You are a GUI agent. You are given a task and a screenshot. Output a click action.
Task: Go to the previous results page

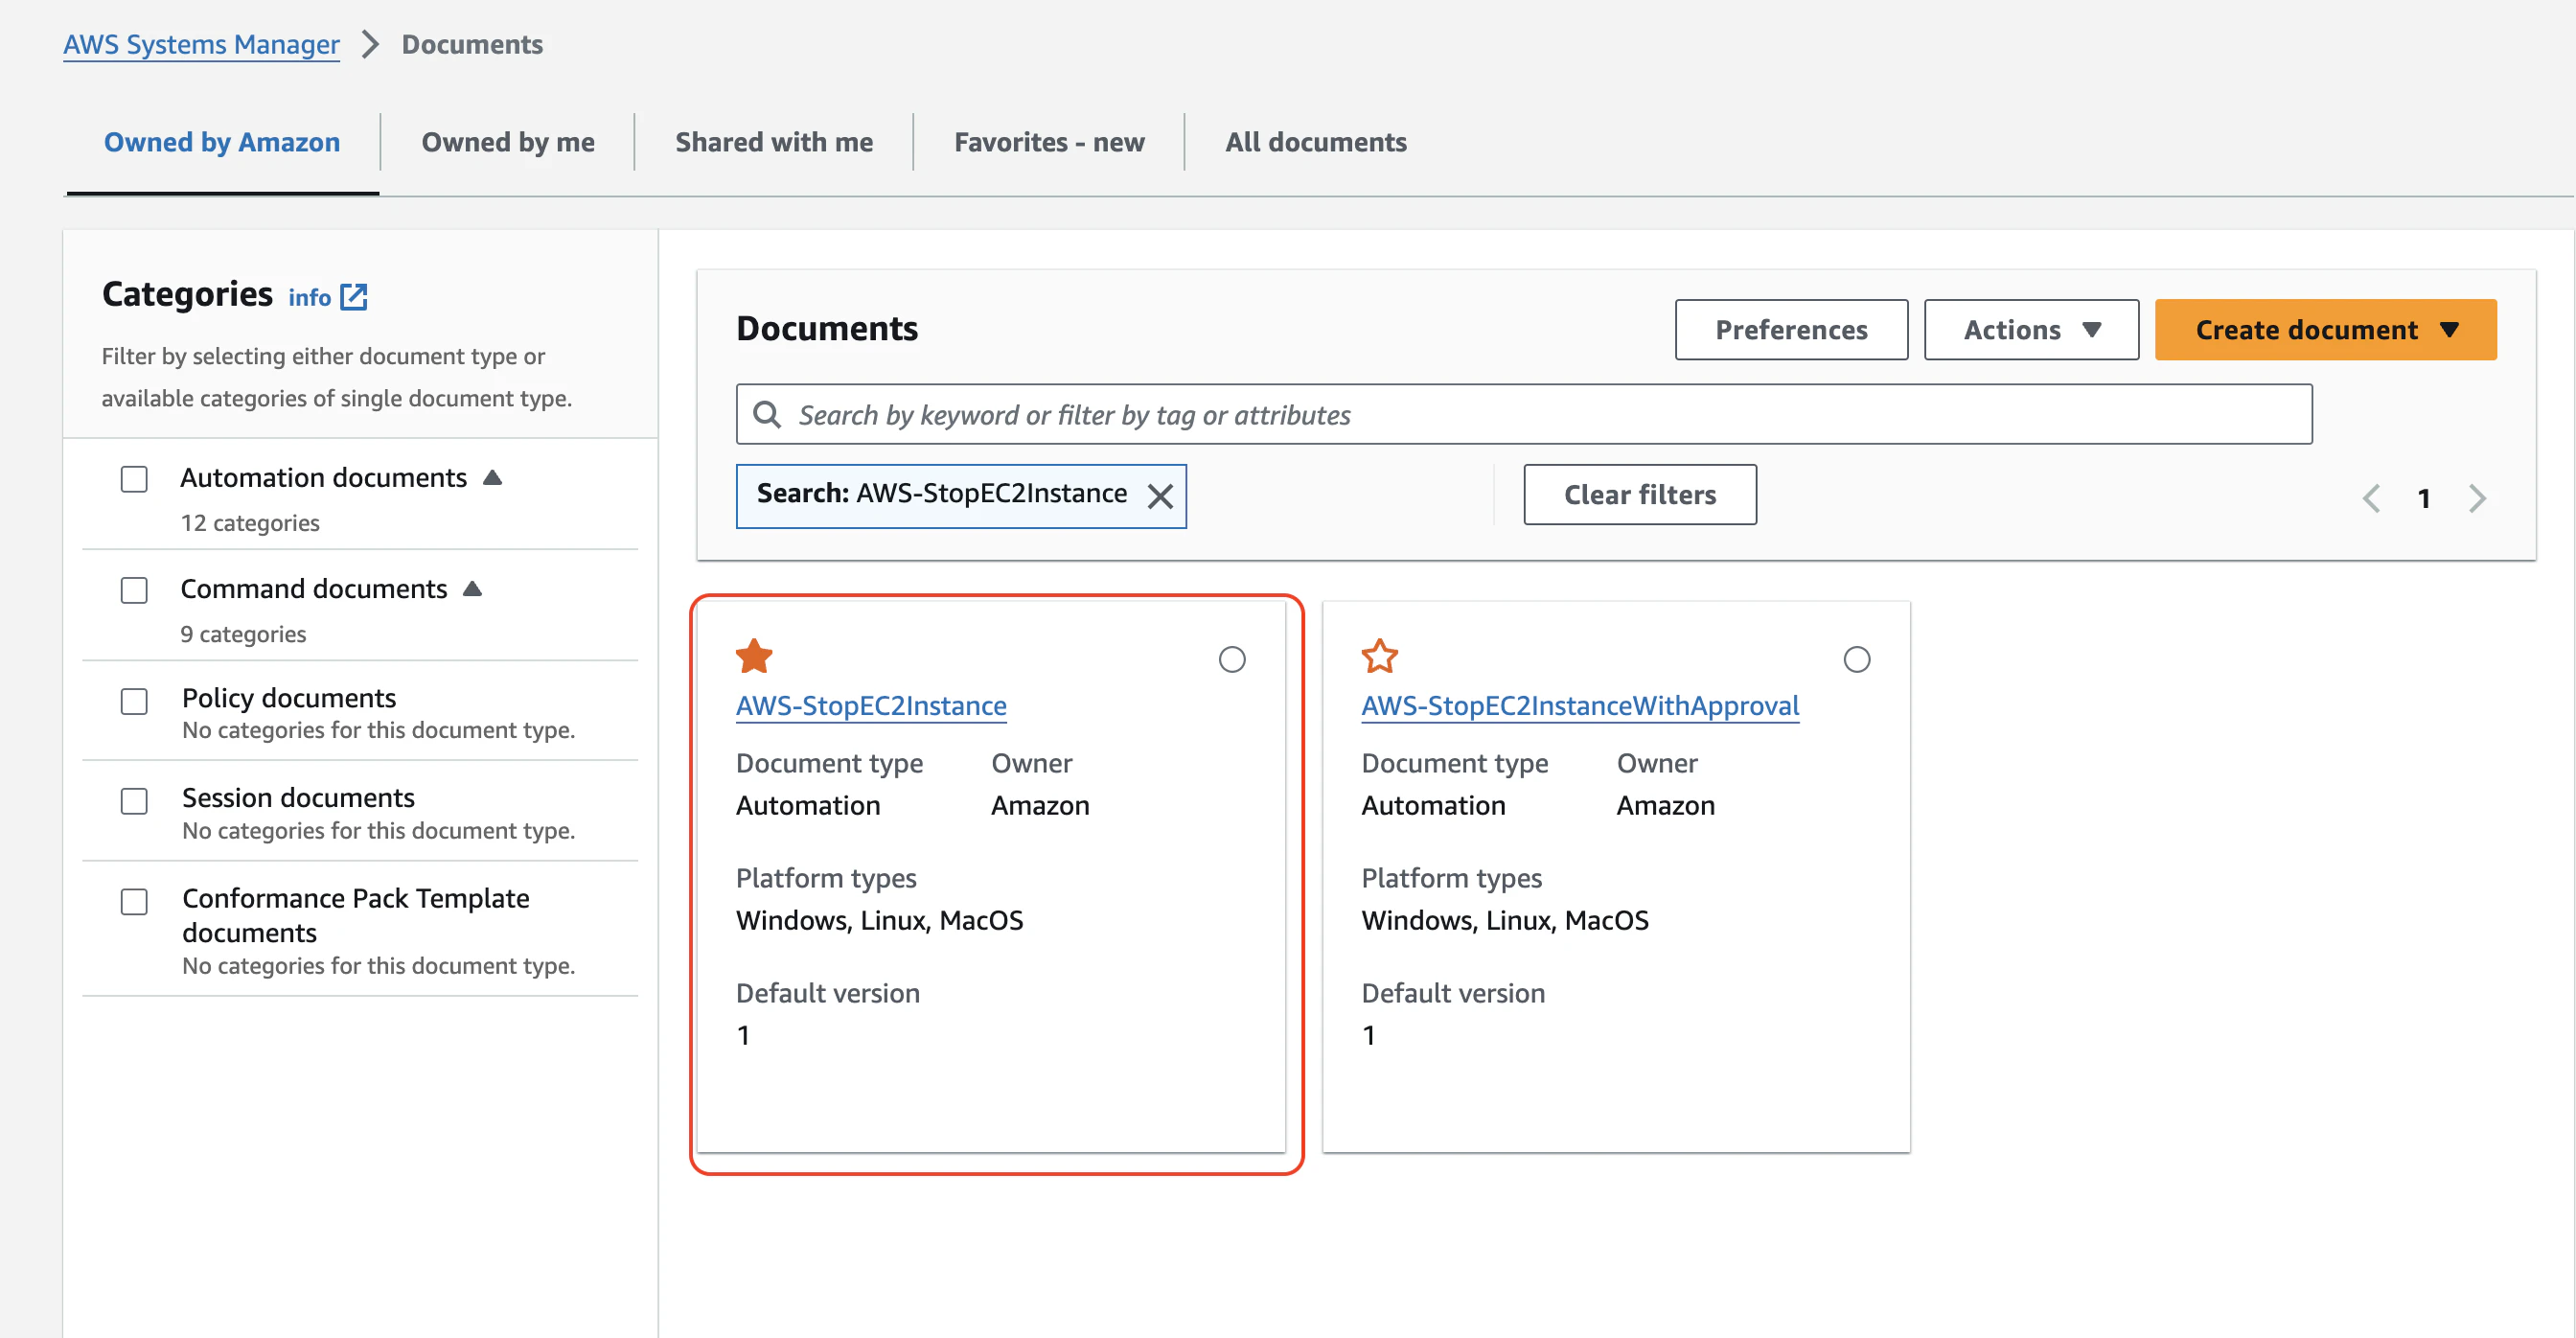[2371, 497]
